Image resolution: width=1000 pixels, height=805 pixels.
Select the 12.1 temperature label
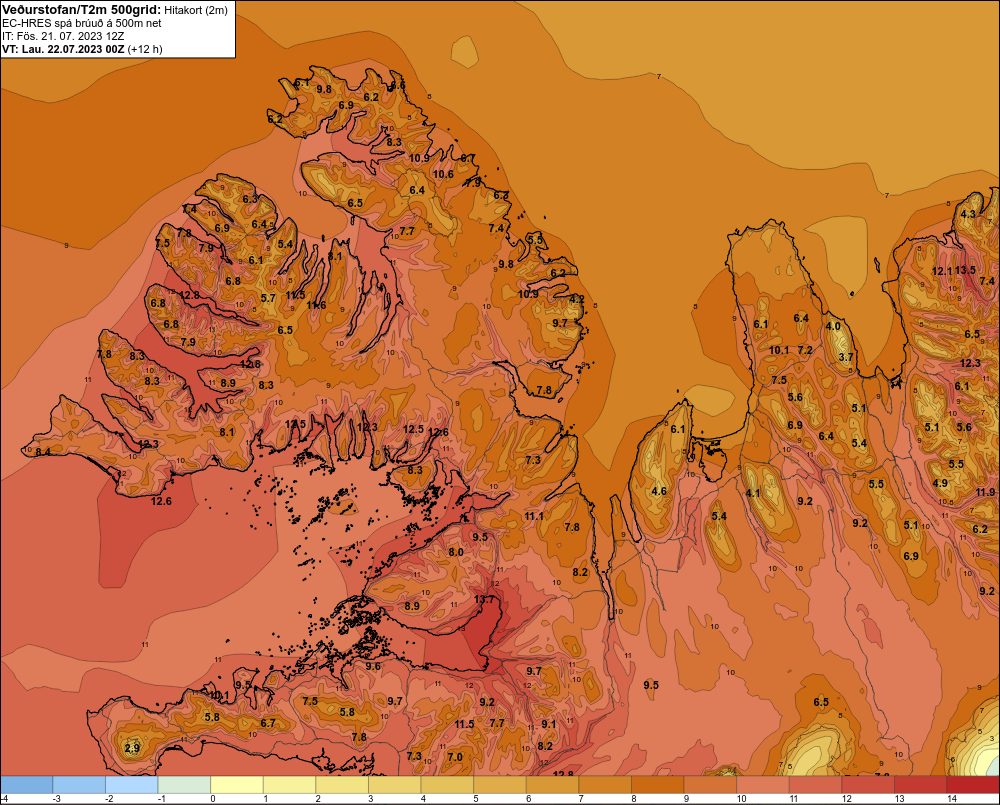click(x=942, y=271)
